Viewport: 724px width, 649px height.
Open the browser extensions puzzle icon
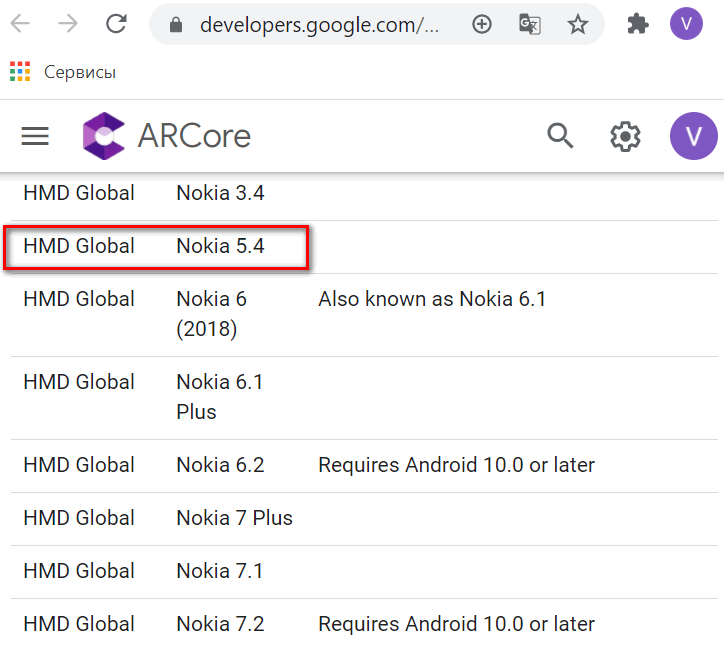click(638, 24)
